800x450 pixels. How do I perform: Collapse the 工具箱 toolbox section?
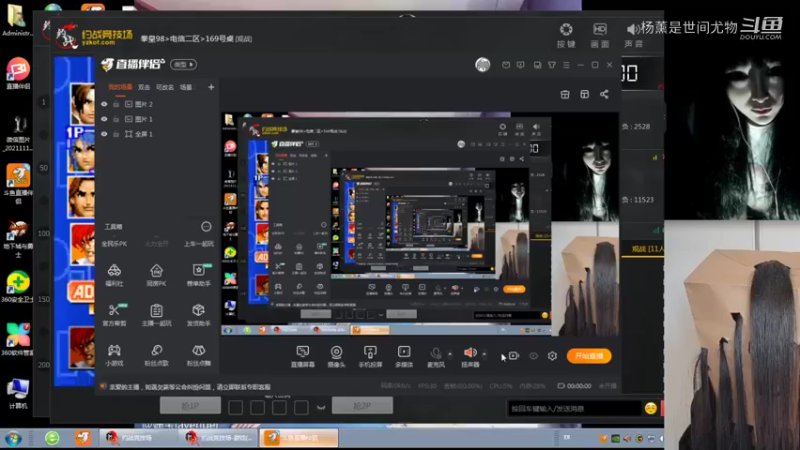(x=206, y=227)
